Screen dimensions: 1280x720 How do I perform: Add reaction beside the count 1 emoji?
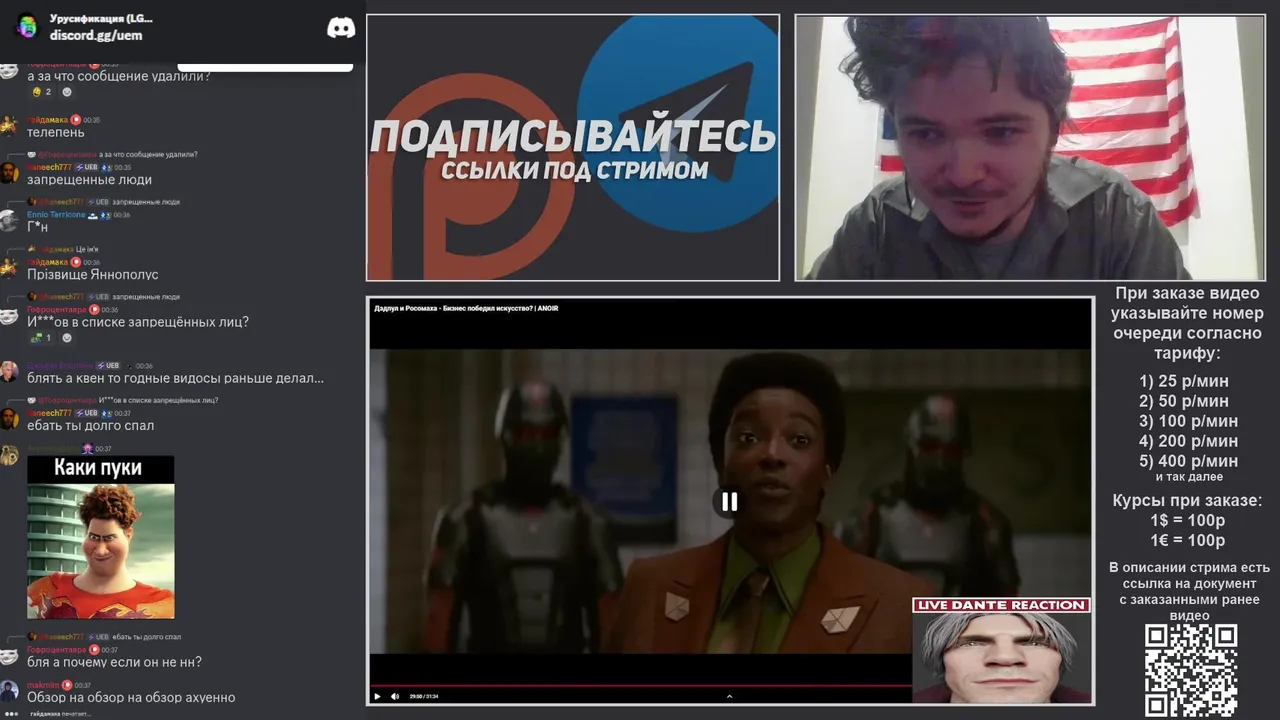[67, 338]
